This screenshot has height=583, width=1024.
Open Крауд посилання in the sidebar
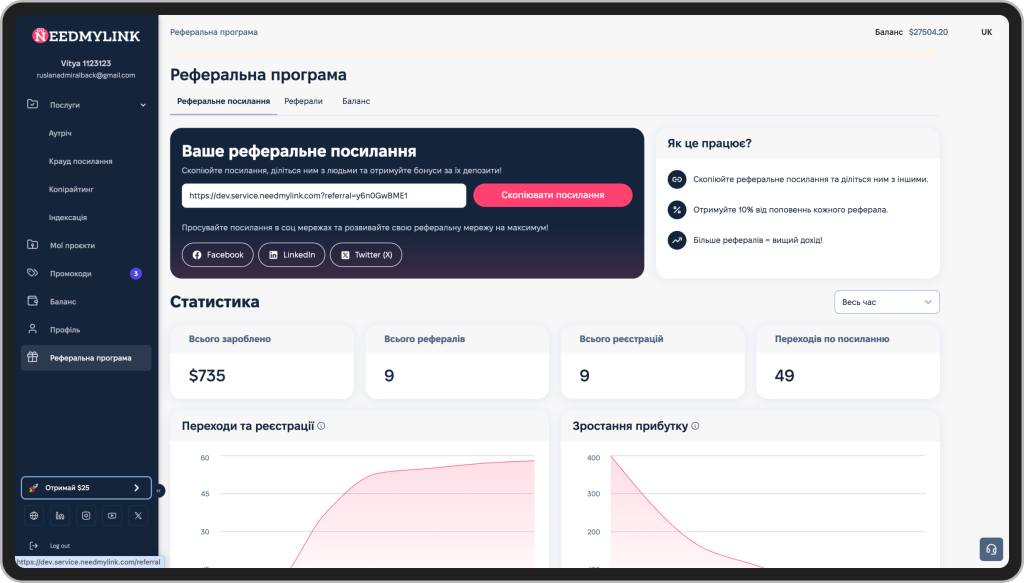point(80,161)
